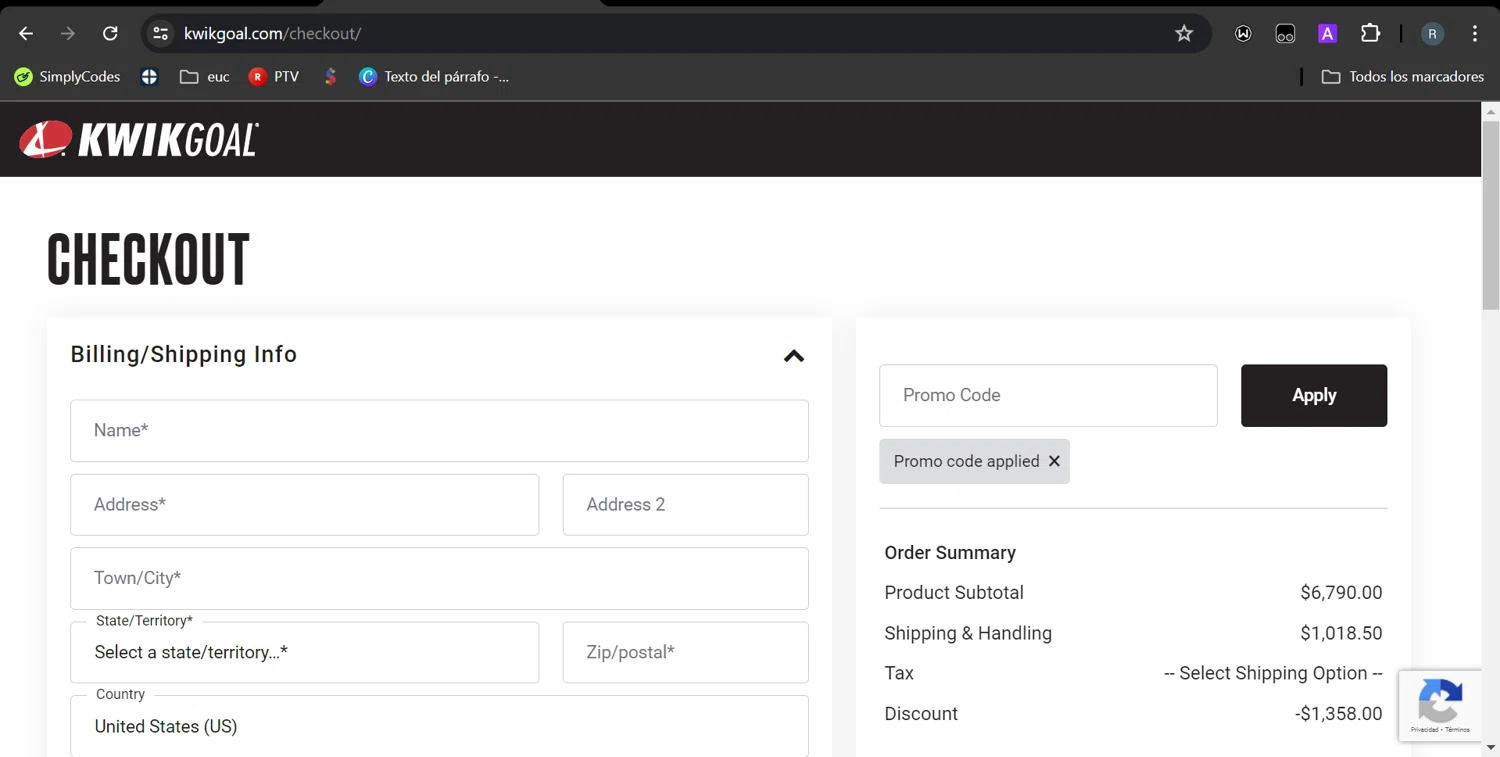Screen dimensions: 1500x757
Task: Bookmark this page with the star icon
Action: coord(1184,34)
